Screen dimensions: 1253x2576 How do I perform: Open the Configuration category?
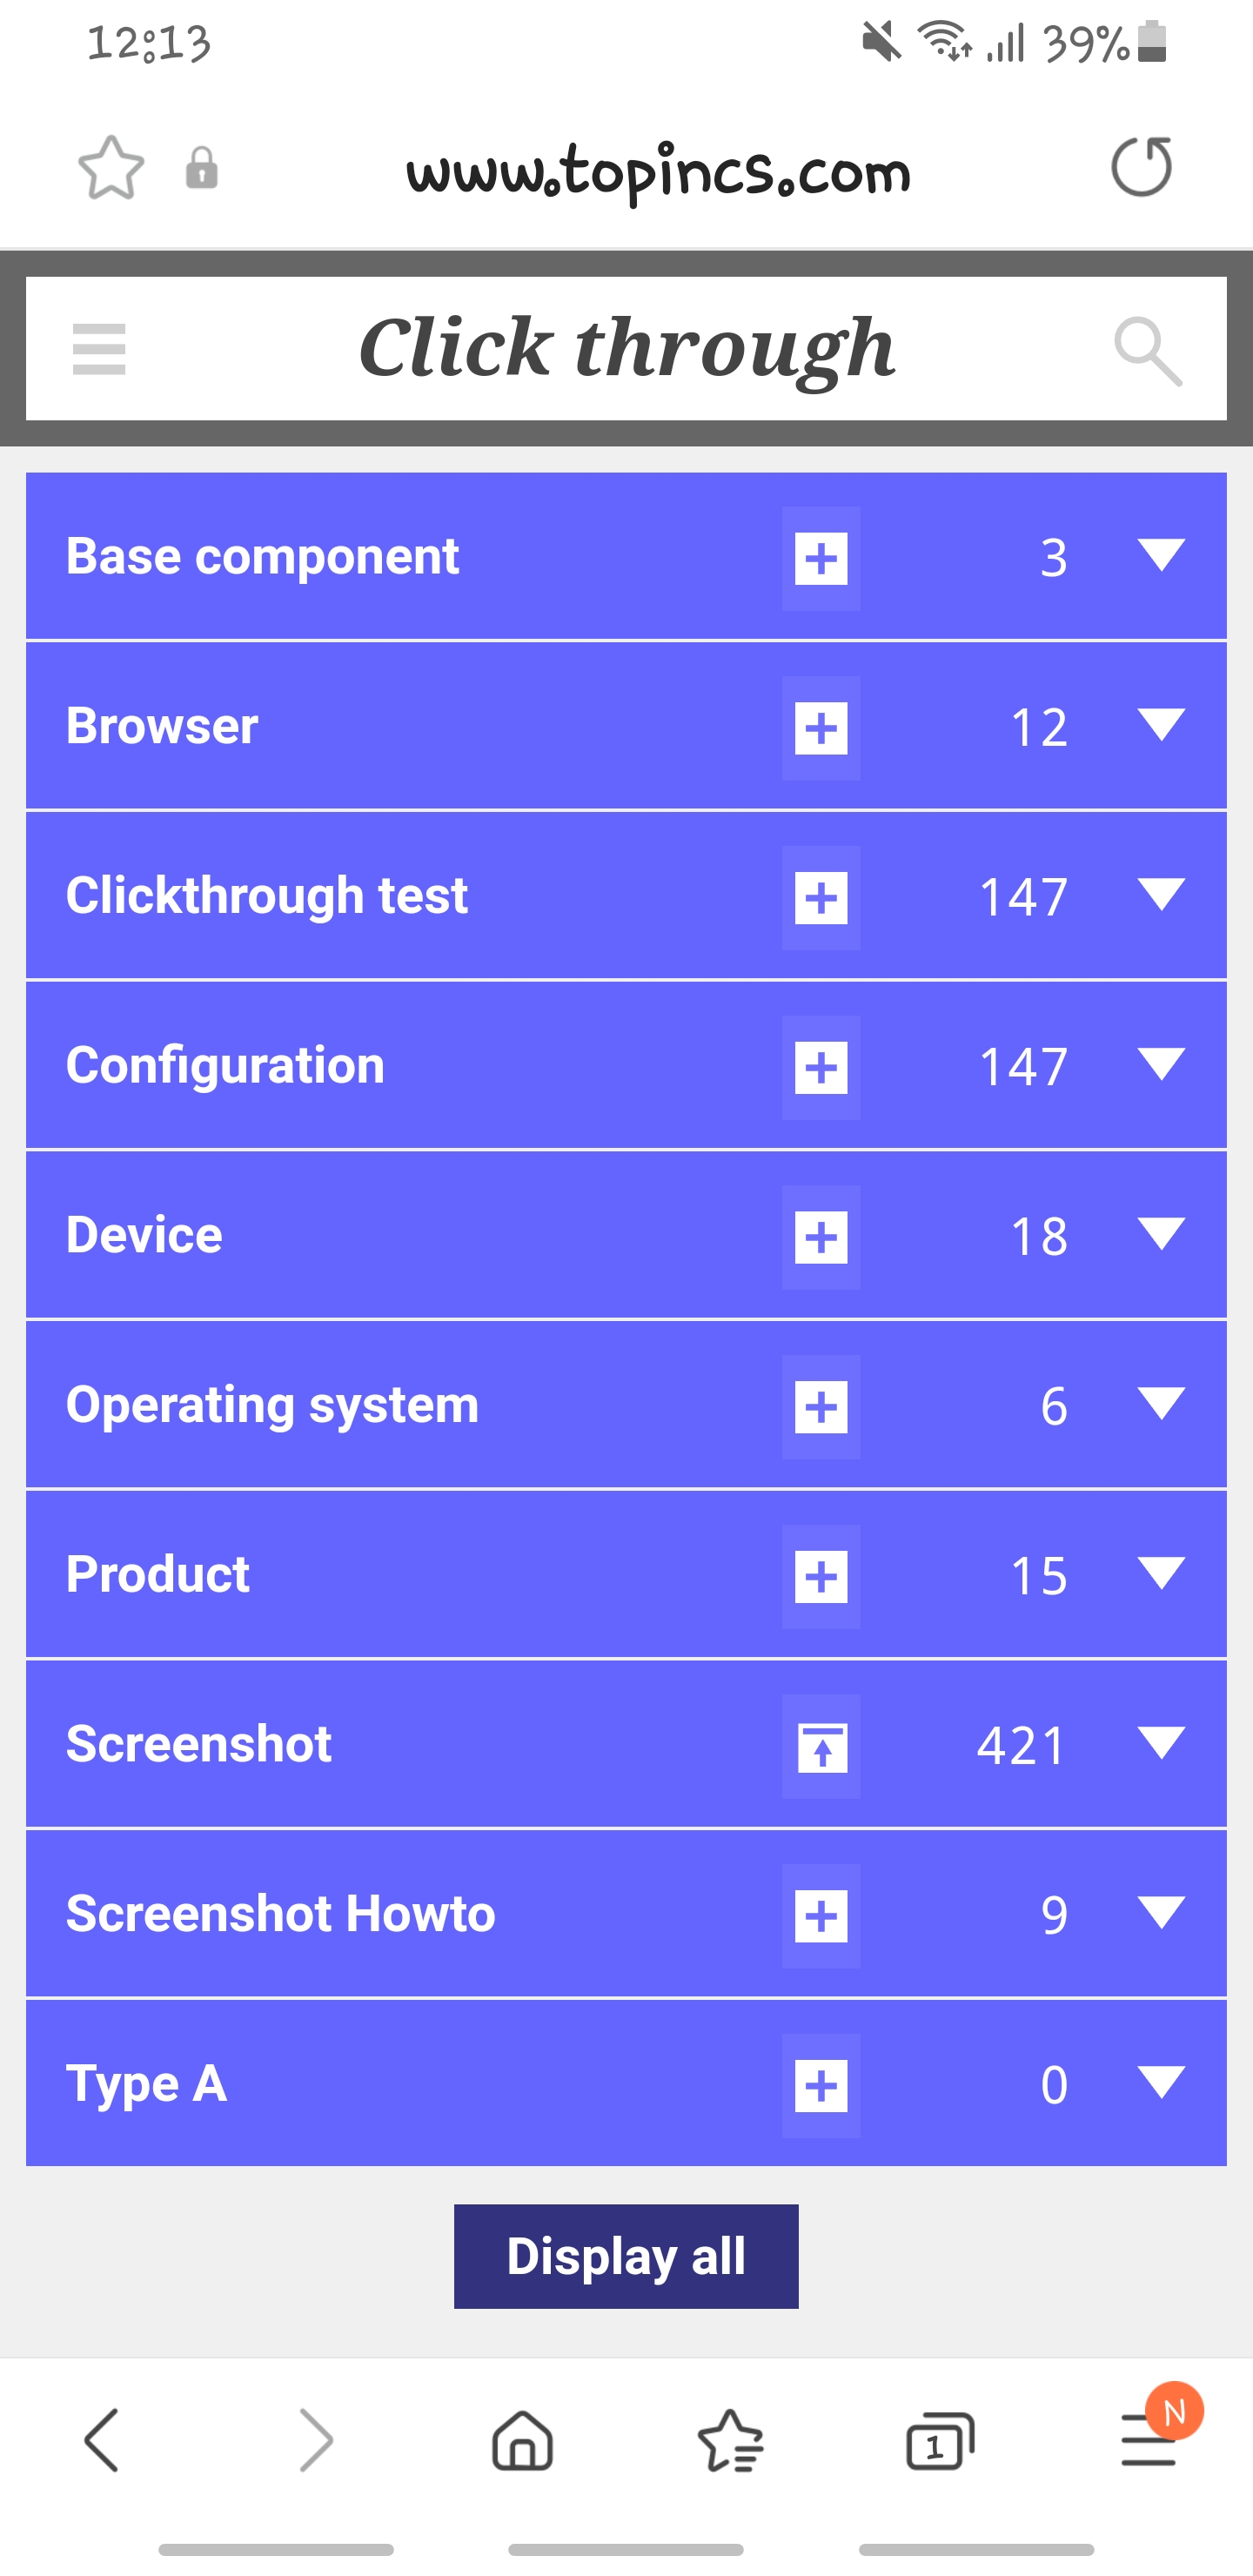[x=225, y=1065]
